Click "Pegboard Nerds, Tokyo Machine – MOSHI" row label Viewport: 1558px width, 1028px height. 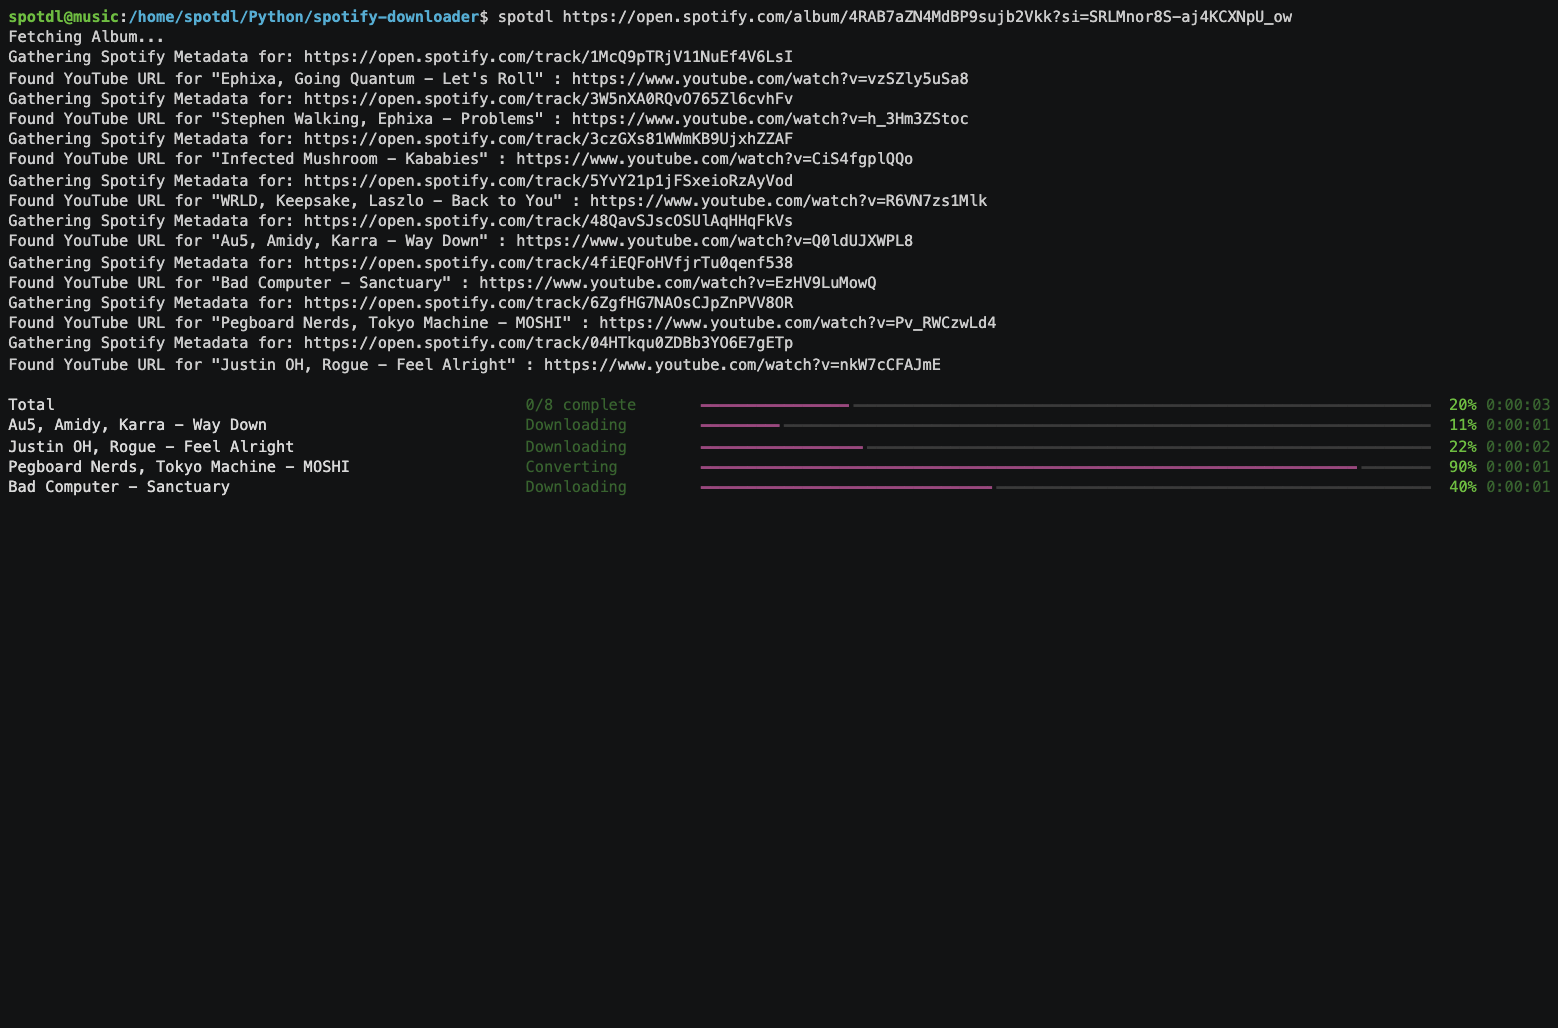click(179, 467)
